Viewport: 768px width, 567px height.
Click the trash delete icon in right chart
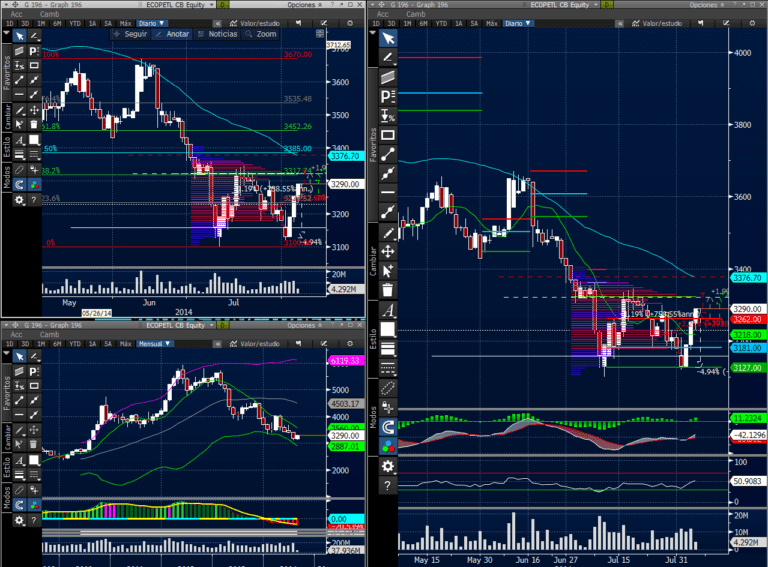tap(388, 289)
